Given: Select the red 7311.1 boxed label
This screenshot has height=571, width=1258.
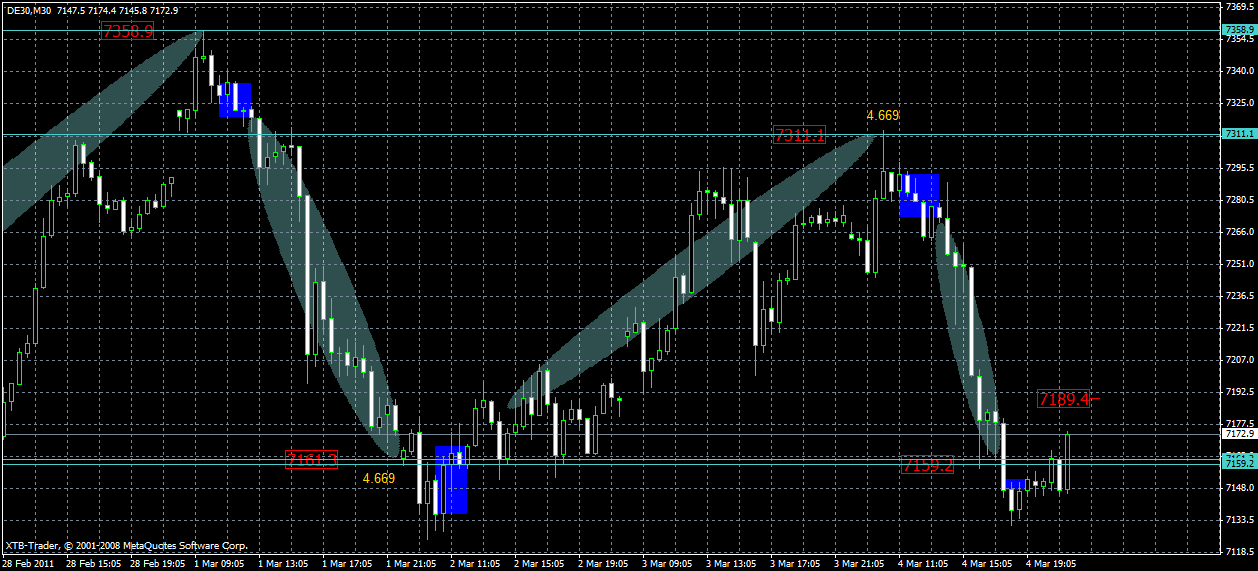Looking at the screenshot, I should click(x=799, y=135).
